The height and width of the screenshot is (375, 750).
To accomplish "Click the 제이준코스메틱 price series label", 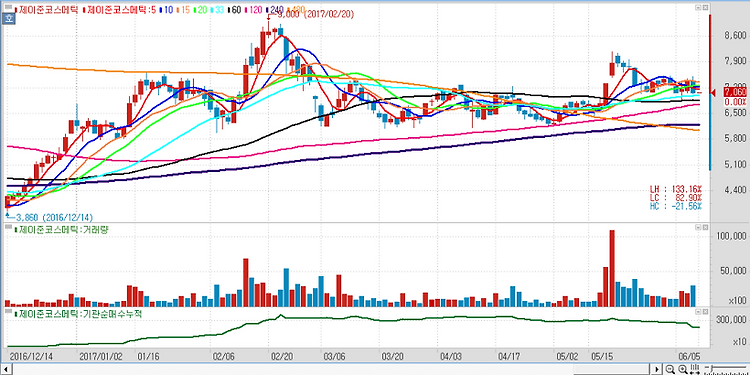I will [x=47, y=10].
